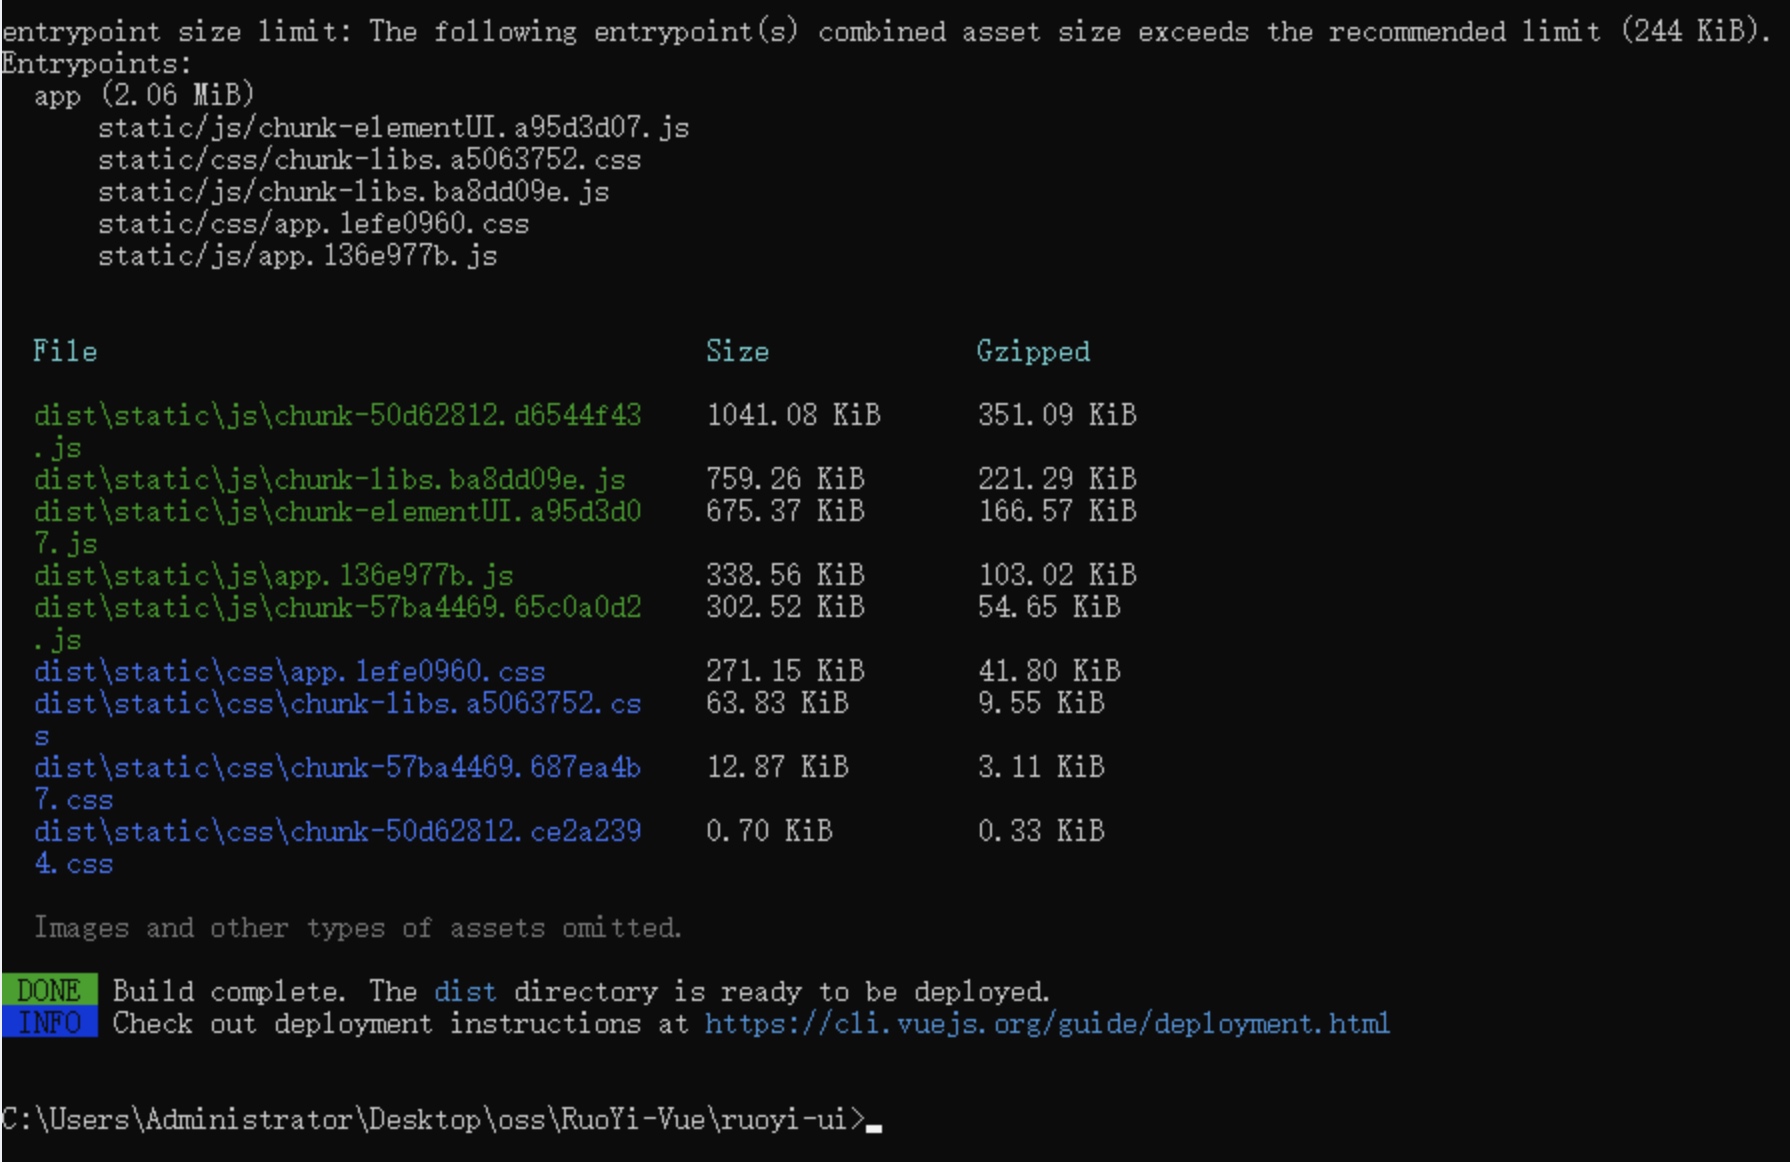
Task: Open the cli.vuejs.org deployment guide link
Action: [x=1047, y=1024]
